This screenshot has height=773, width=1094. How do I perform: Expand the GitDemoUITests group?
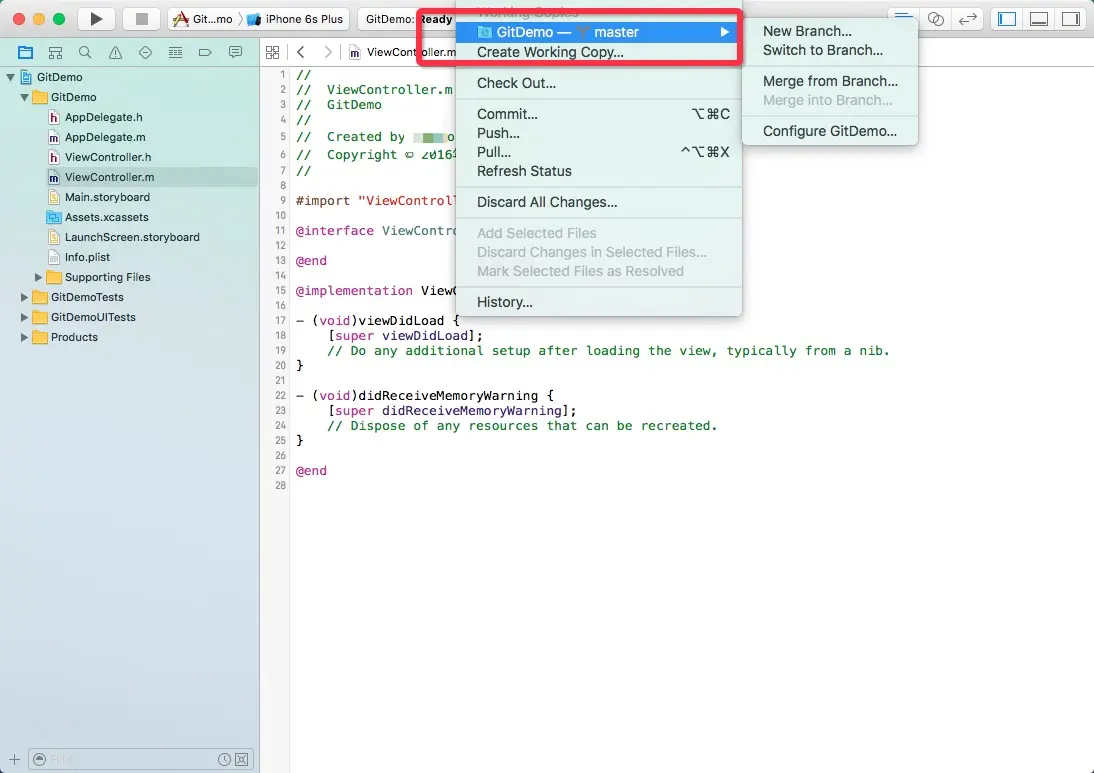click(24, 317)
